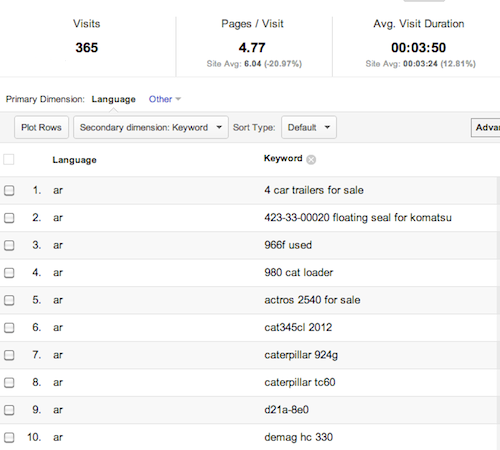The height and width of the screenshot is (450, 500).
Task: Check row 2 floating seal for komatsu
Action: tap(9, 218)
